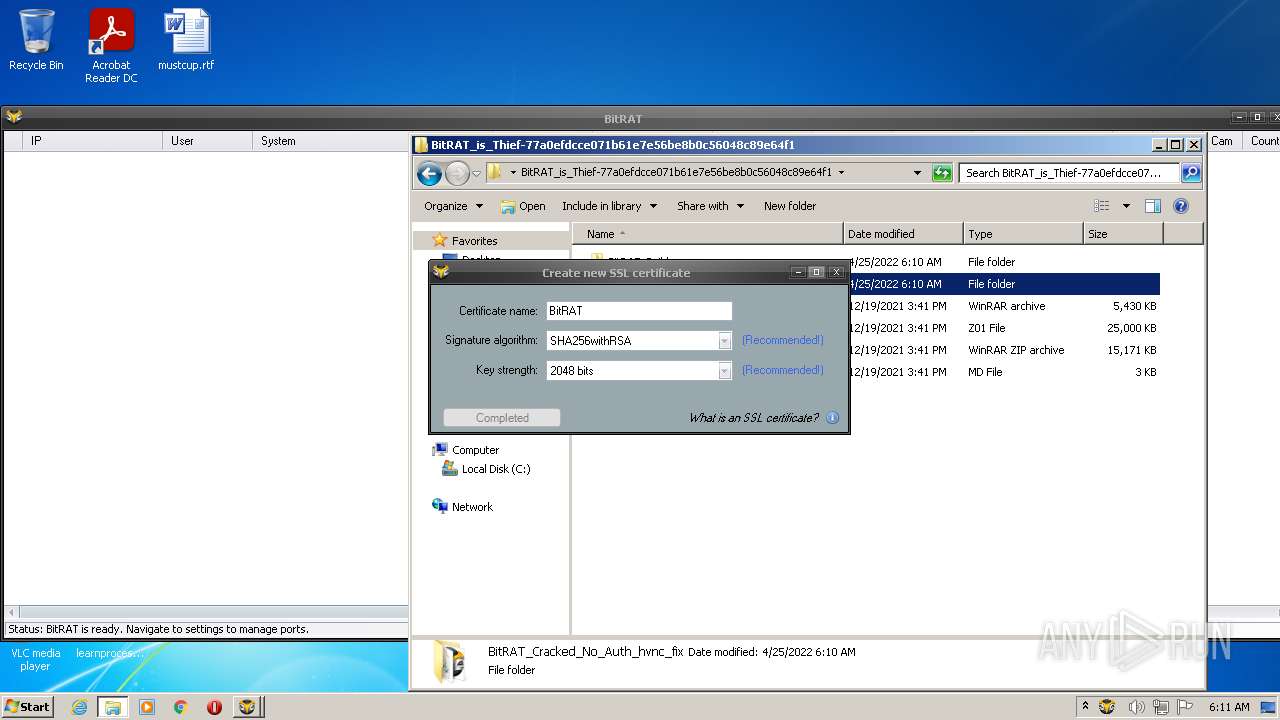Image resolution: width=1280 pixels, height=720 pixels.
Task: Click the network tray icon
Action: coord(1161,707)
